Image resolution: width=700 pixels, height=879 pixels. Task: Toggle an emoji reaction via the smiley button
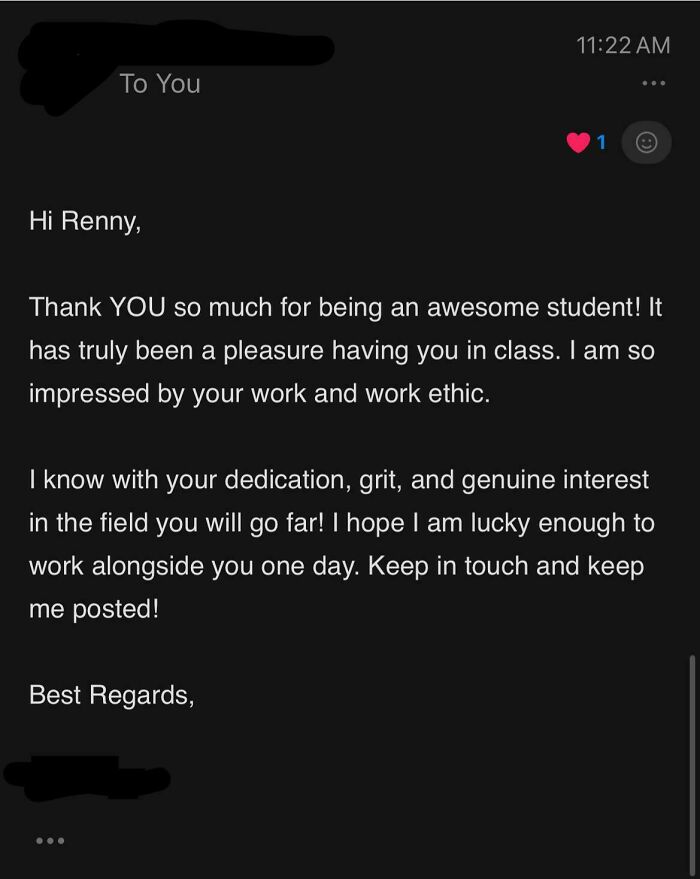(646, 143)
